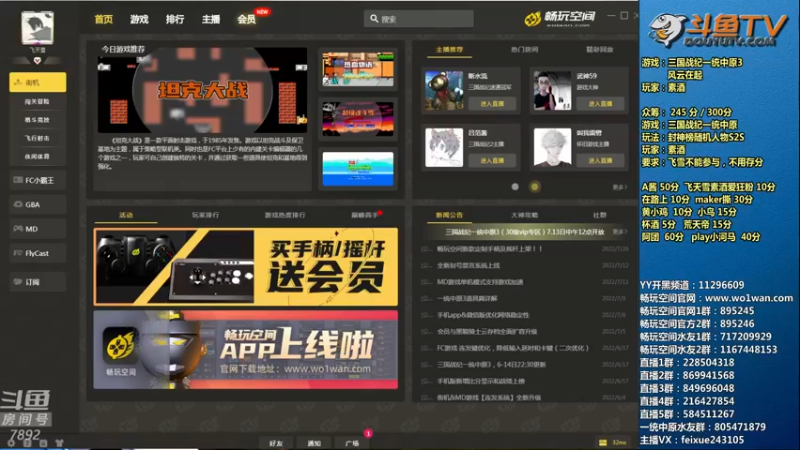The height and width of the screenshot is (450, 800).
Task: Open the FC小霸王 platform in sidebar
Action: [38, 180]
